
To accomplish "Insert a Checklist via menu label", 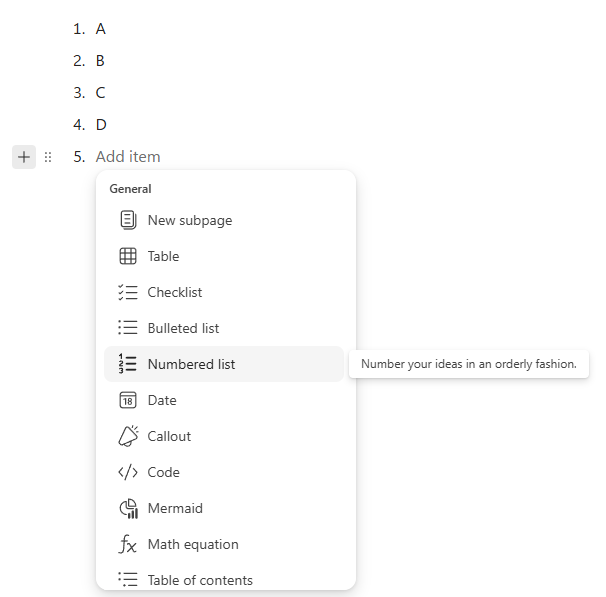I will (x=175, y=292).
